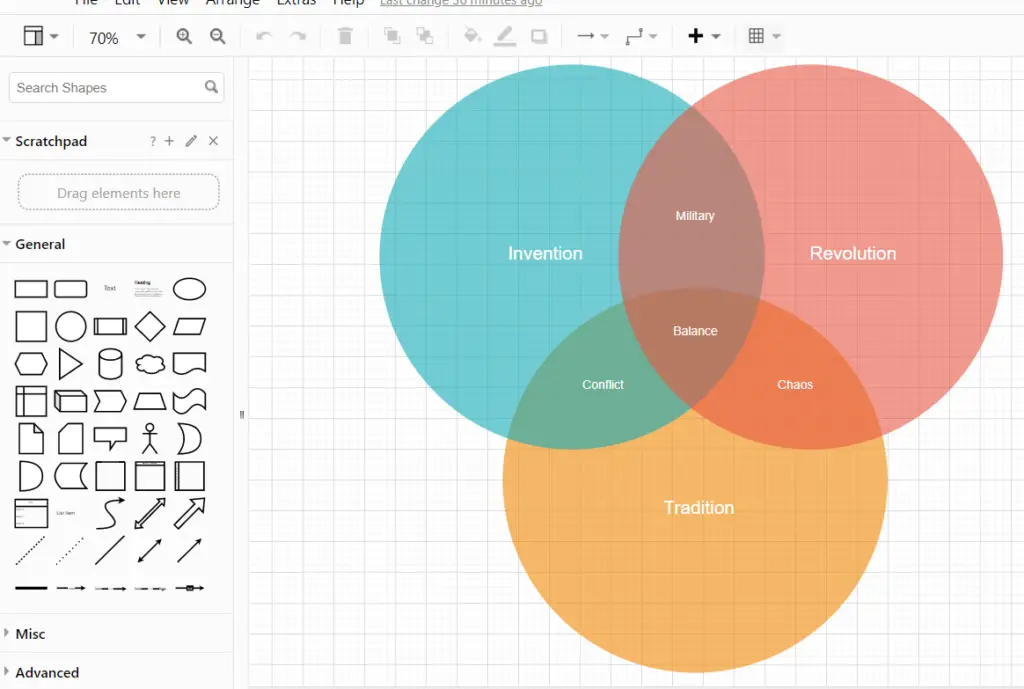Click the Balance label in diagram
Viewport: 1024px width, 689px height.
[695, 331]
